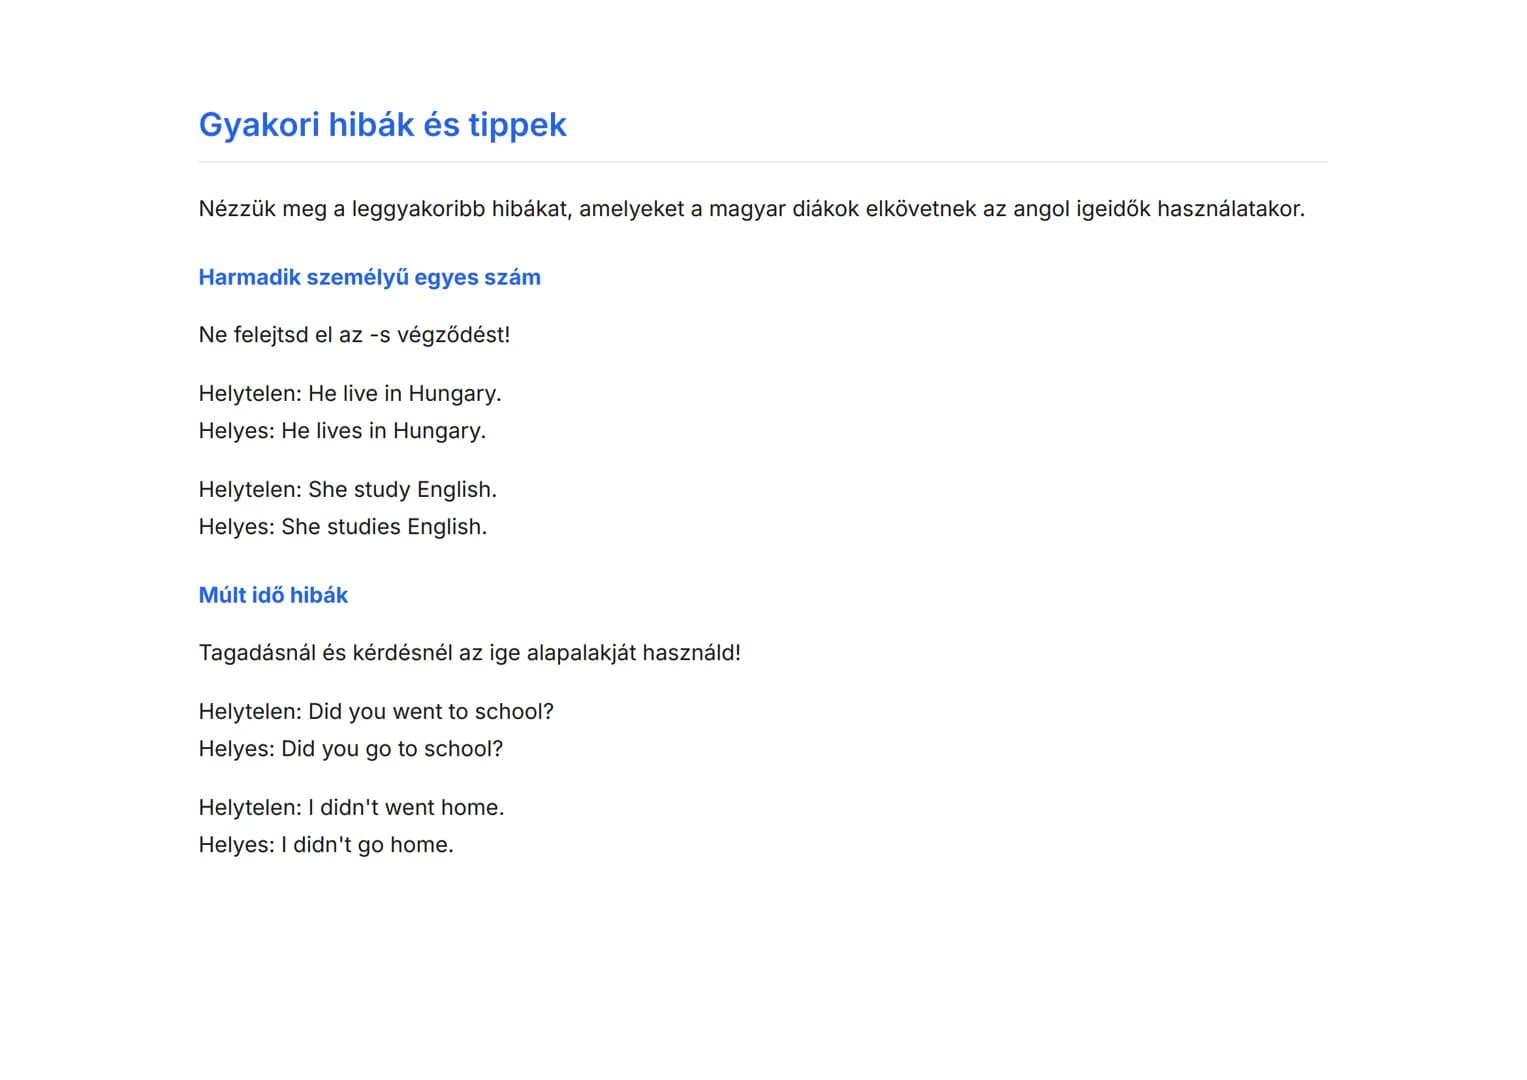This screenshot has height=1080, width=1527.
Task: Click the divider line below the main heading
Action: (763, 162)
